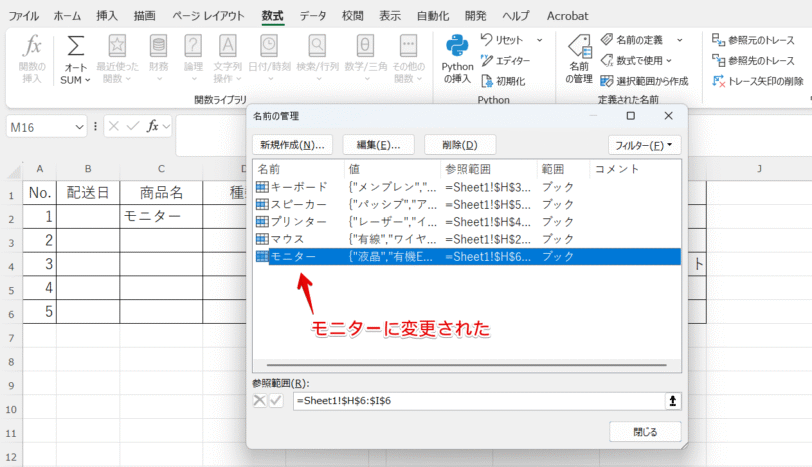Click the cancel X beside 参照範囲 field
Viewport: 812px width, 467px height.
260,400
